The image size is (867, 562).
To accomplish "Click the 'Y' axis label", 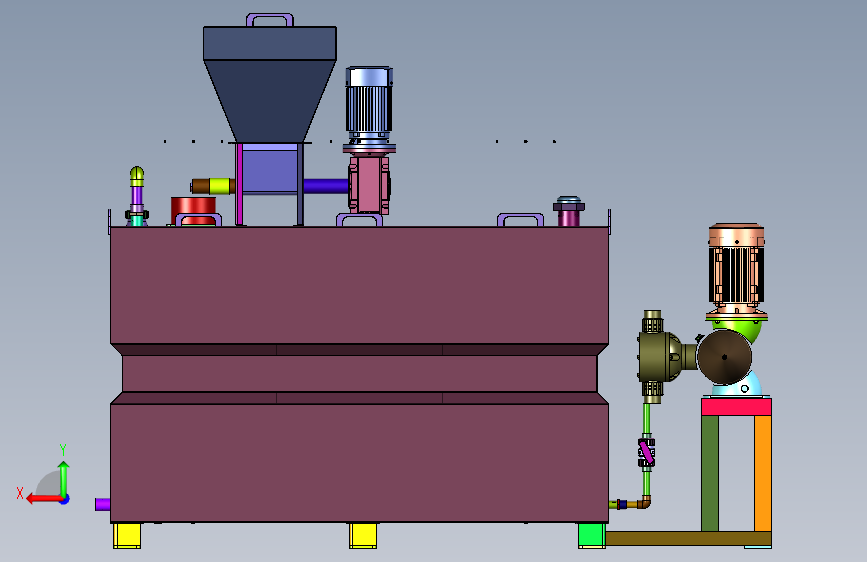I will (63, 450).
